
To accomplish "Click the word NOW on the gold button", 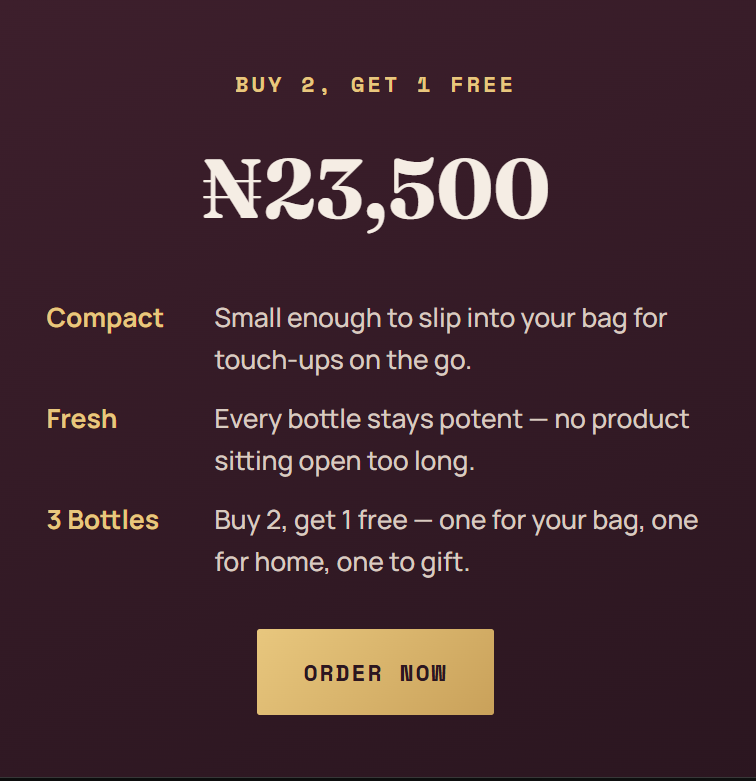I will click(423, 673).
